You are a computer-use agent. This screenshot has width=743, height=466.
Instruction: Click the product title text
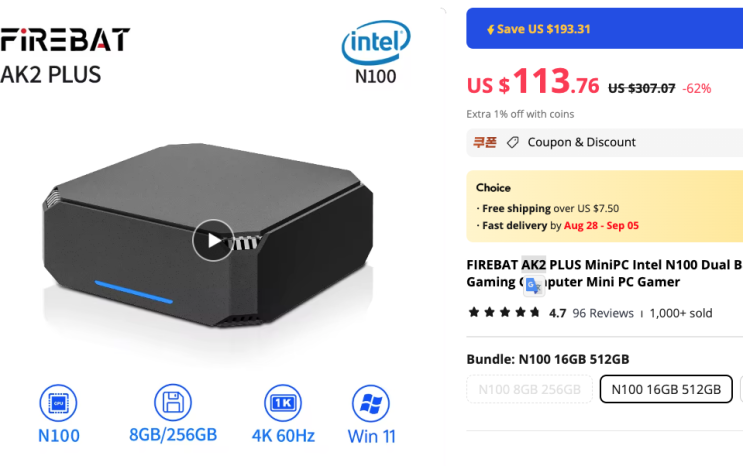(605, 273)
